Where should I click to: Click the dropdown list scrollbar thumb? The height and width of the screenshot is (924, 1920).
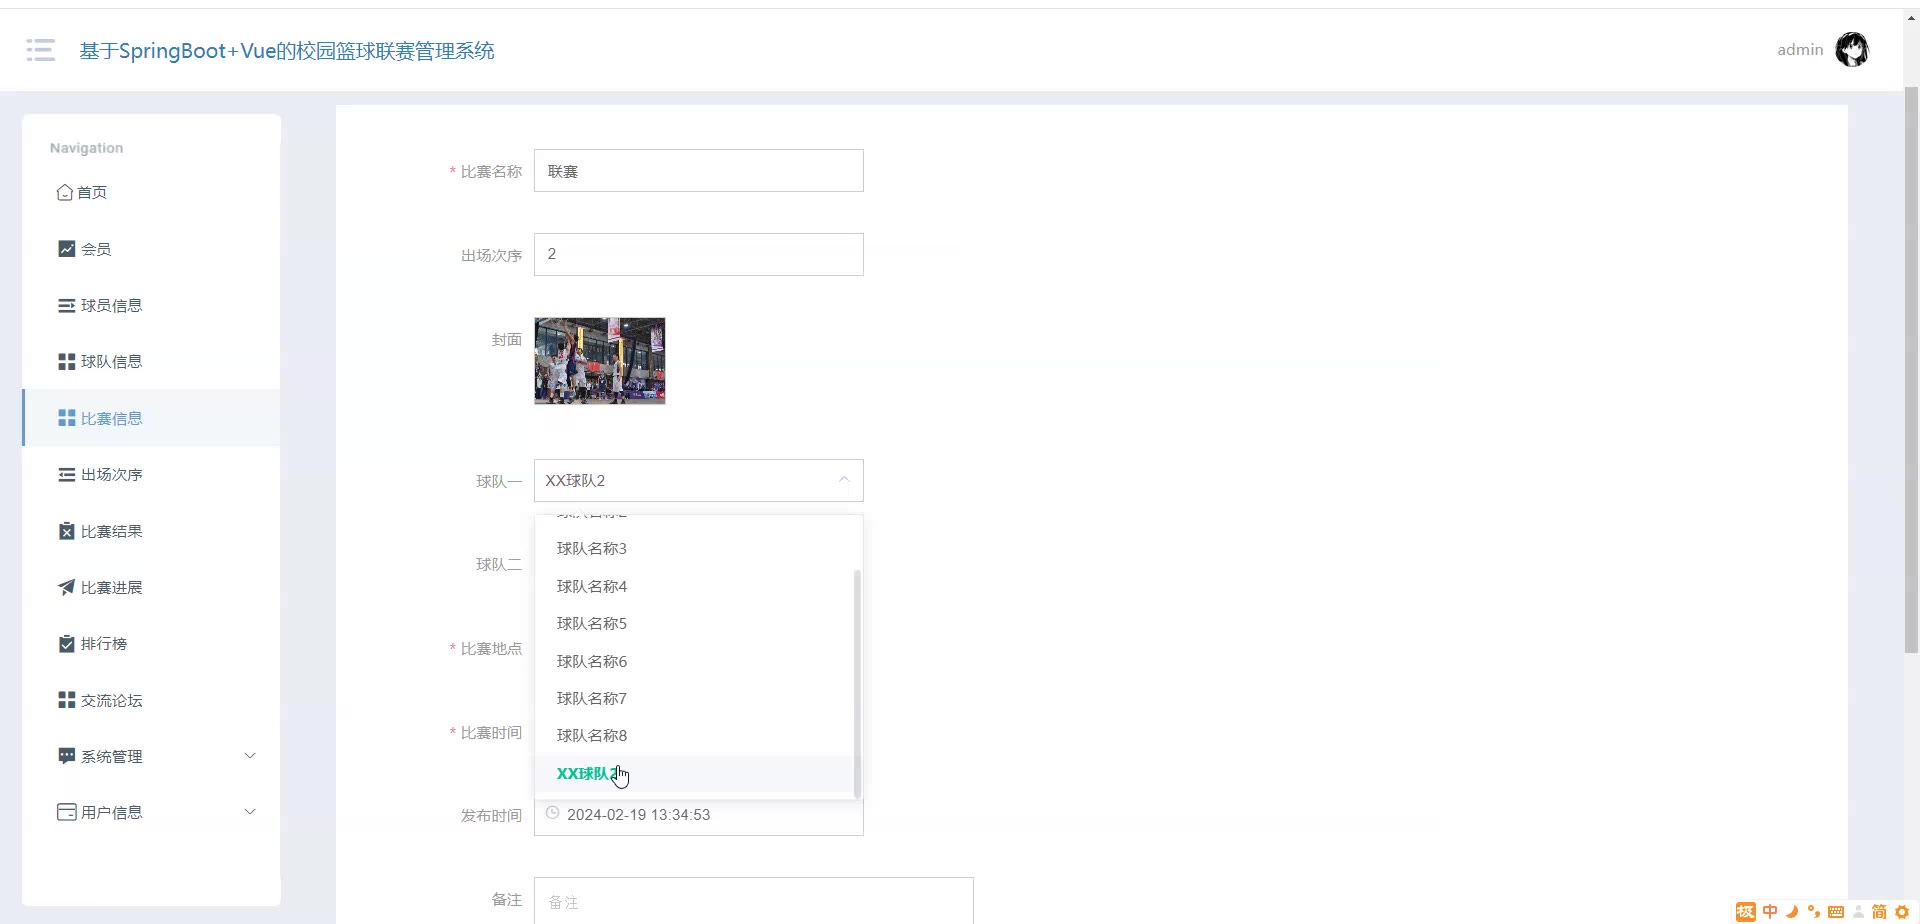(857, 684)
